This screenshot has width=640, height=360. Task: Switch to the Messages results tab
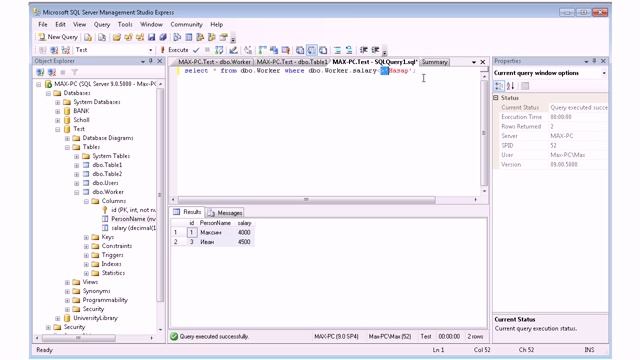[225, 213]
